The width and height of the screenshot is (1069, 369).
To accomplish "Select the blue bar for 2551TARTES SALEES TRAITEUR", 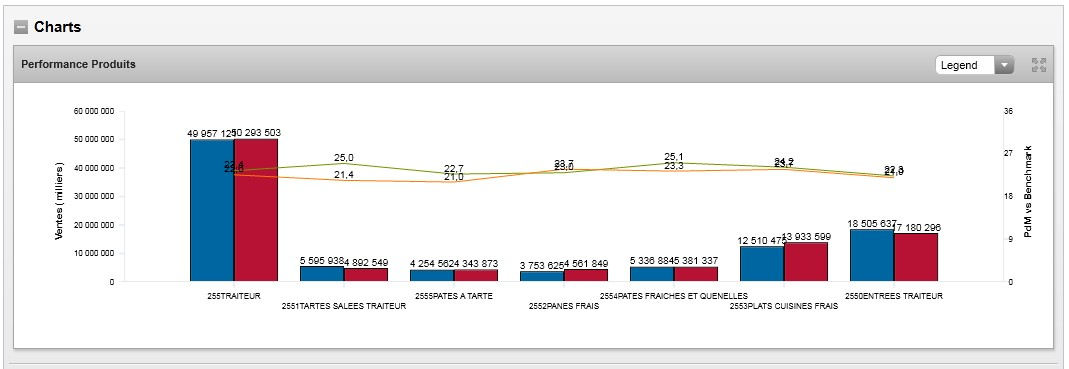I will (x=322, y=274).
